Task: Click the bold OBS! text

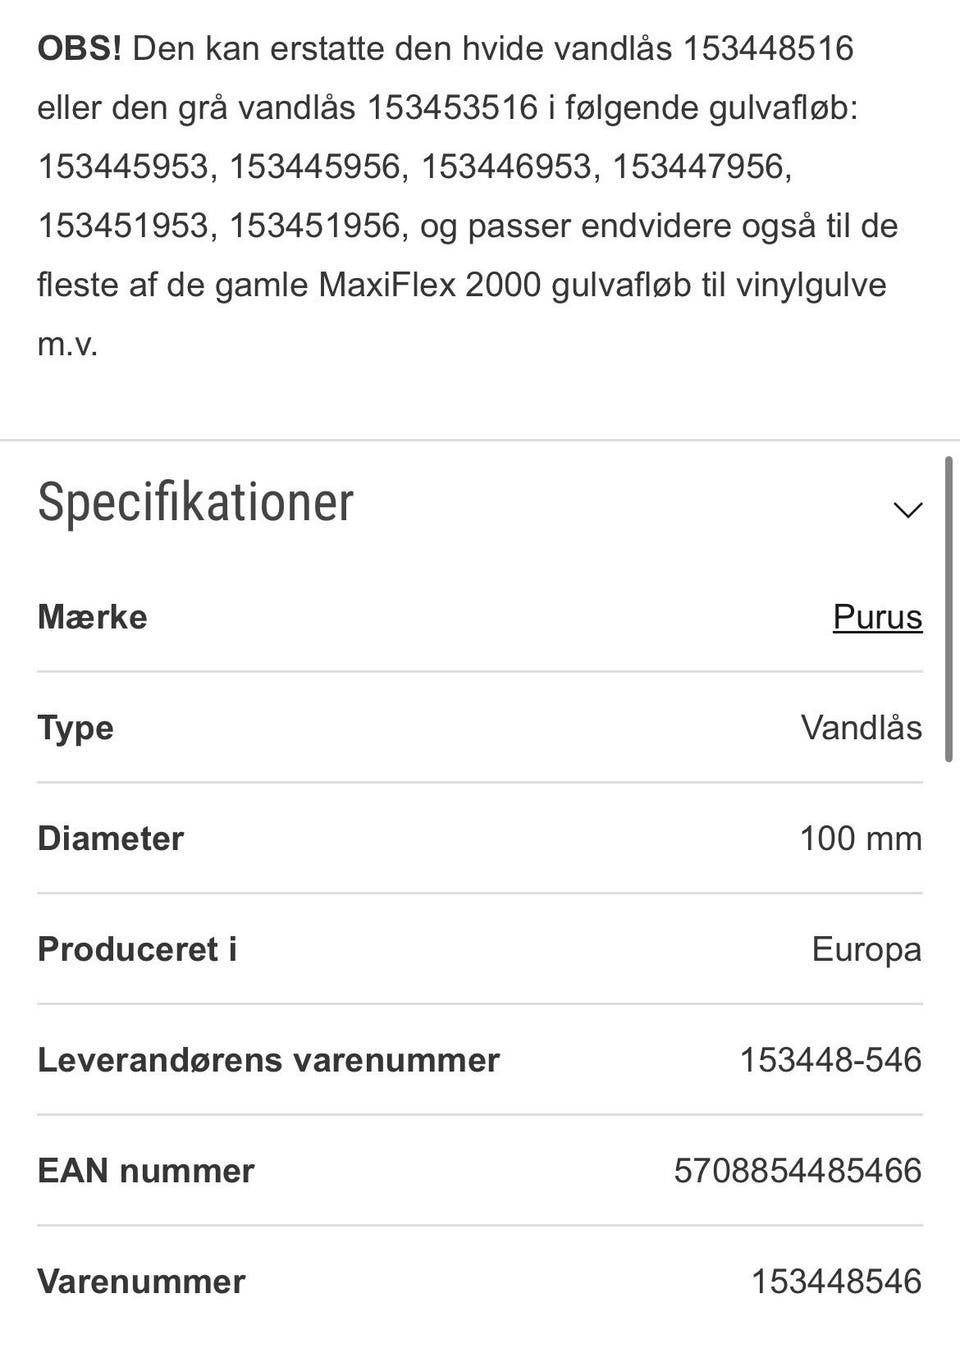Action: 79,48
